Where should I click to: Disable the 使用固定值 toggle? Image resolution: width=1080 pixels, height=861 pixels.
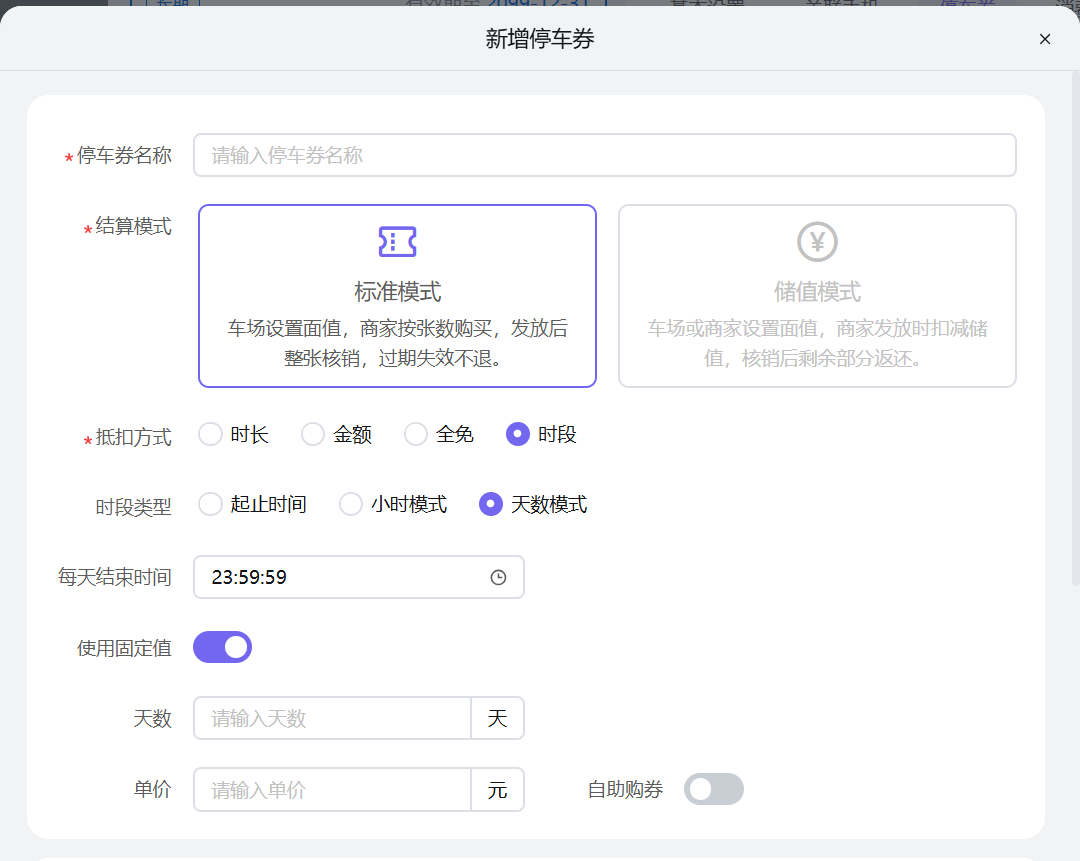coord(222,647)
